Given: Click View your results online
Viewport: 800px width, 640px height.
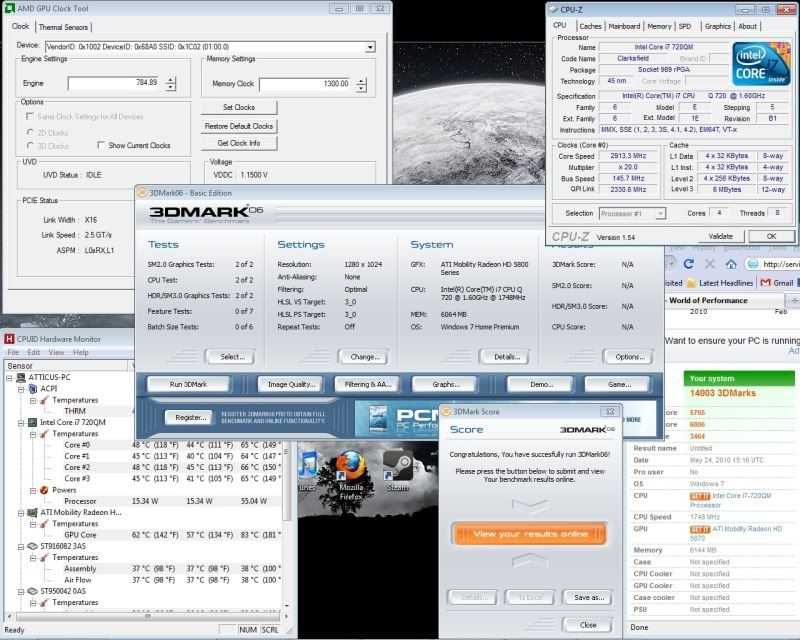Looking at the screenshot, I should click(x=530, y=534).
